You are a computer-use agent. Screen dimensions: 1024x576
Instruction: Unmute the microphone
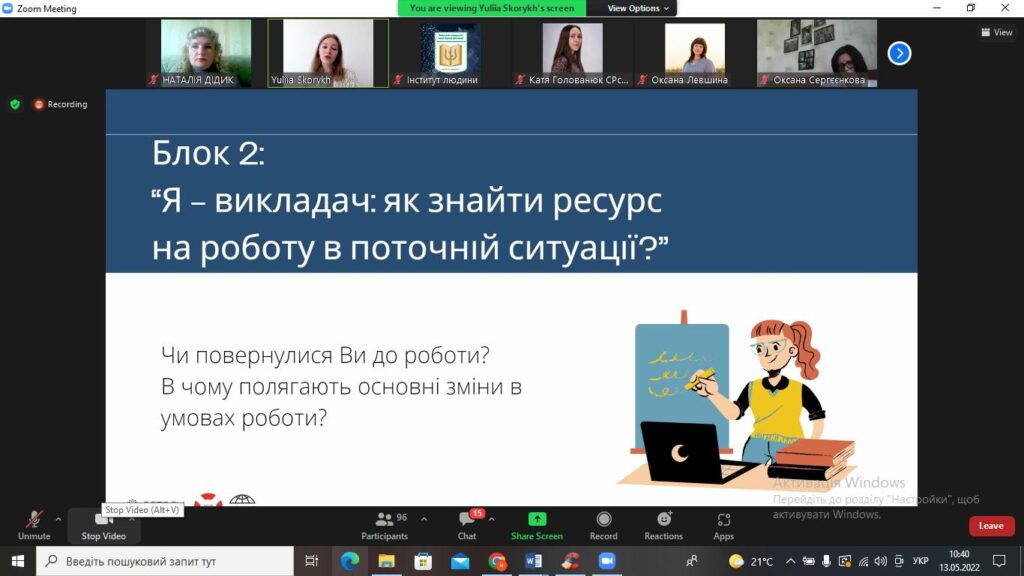pyautogui.click(x=33, y=523)
